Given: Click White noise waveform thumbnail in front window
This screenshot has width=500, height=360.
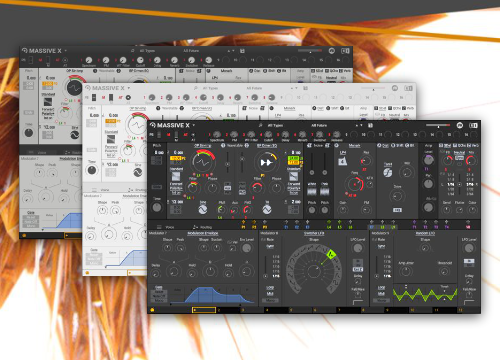Looking at the screenshot, I should [312, 191].
